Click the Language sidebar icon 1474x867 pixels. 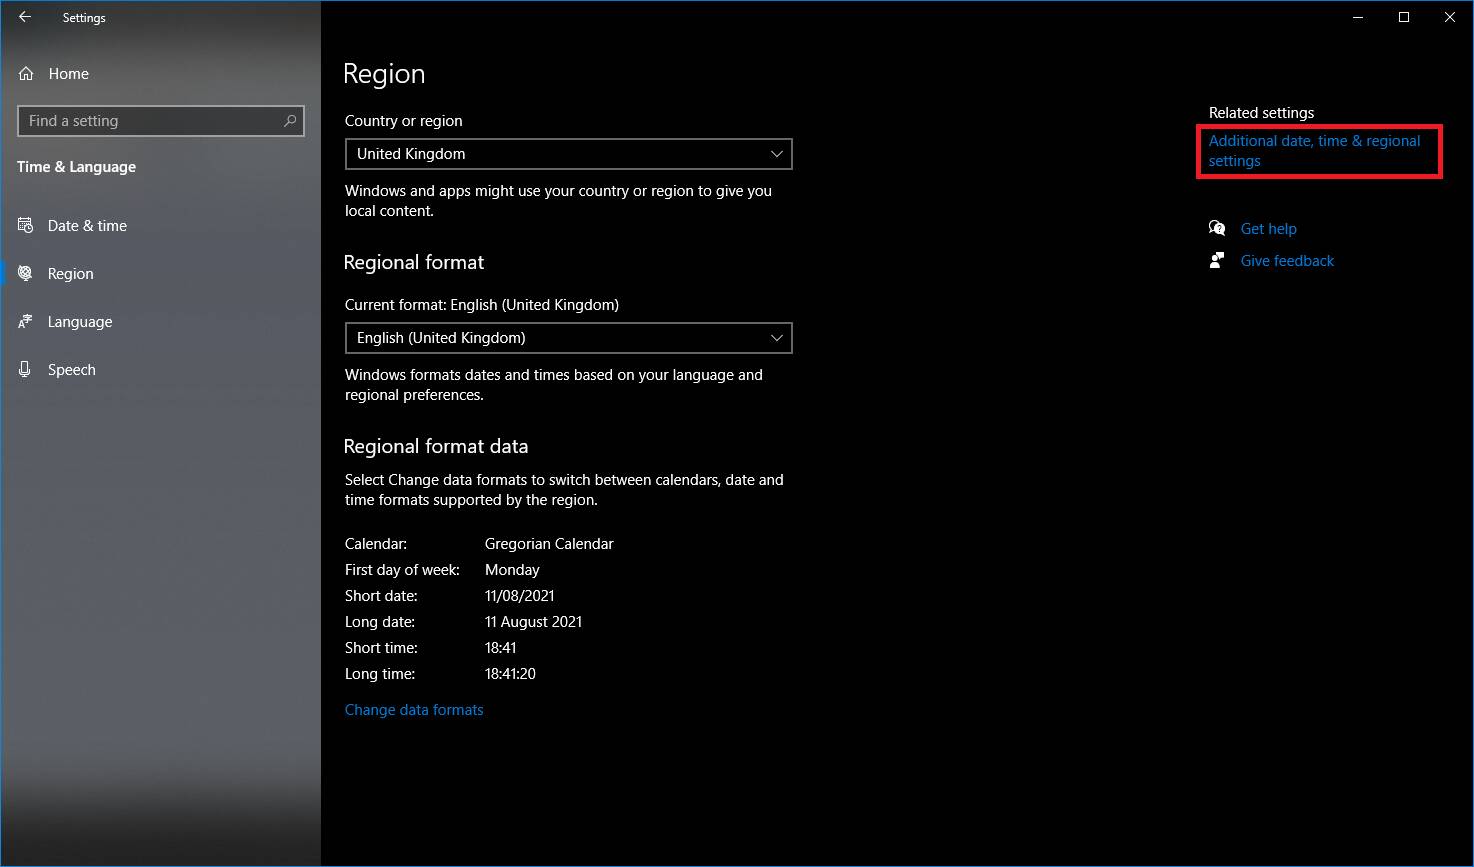tap(26, 322)
